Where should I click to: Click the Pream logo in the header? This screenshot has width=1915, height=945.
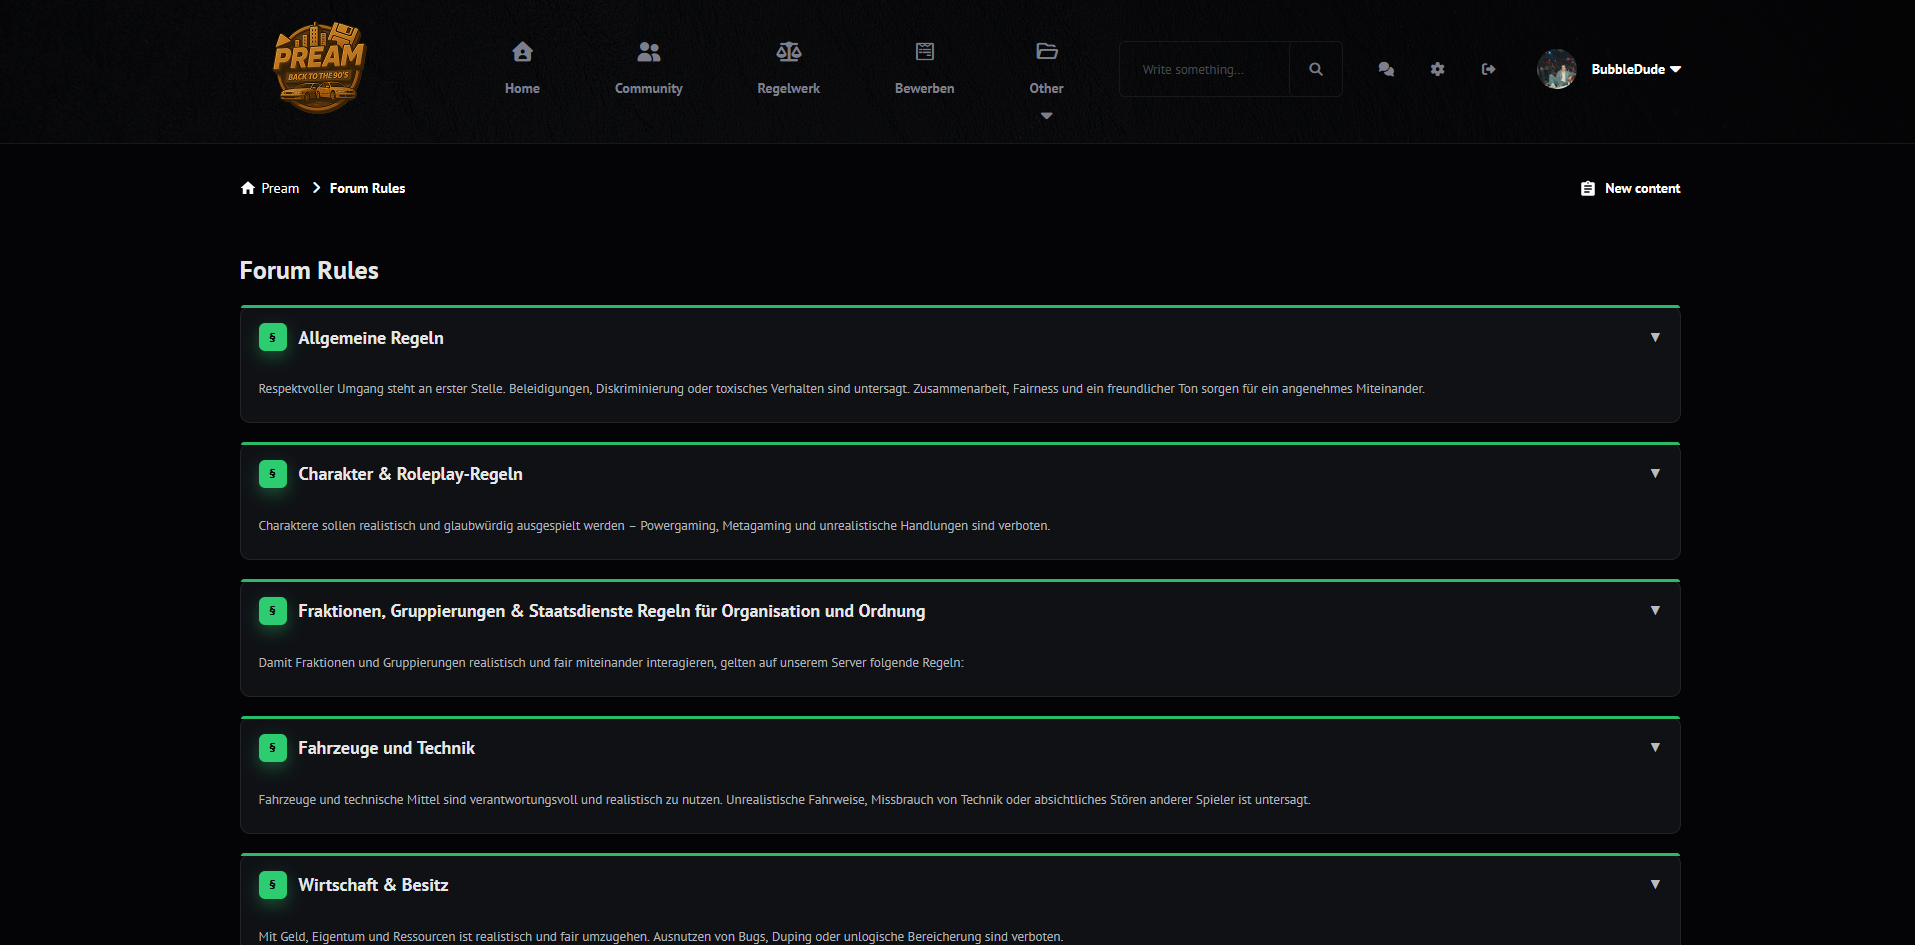[x=319, y=68]
